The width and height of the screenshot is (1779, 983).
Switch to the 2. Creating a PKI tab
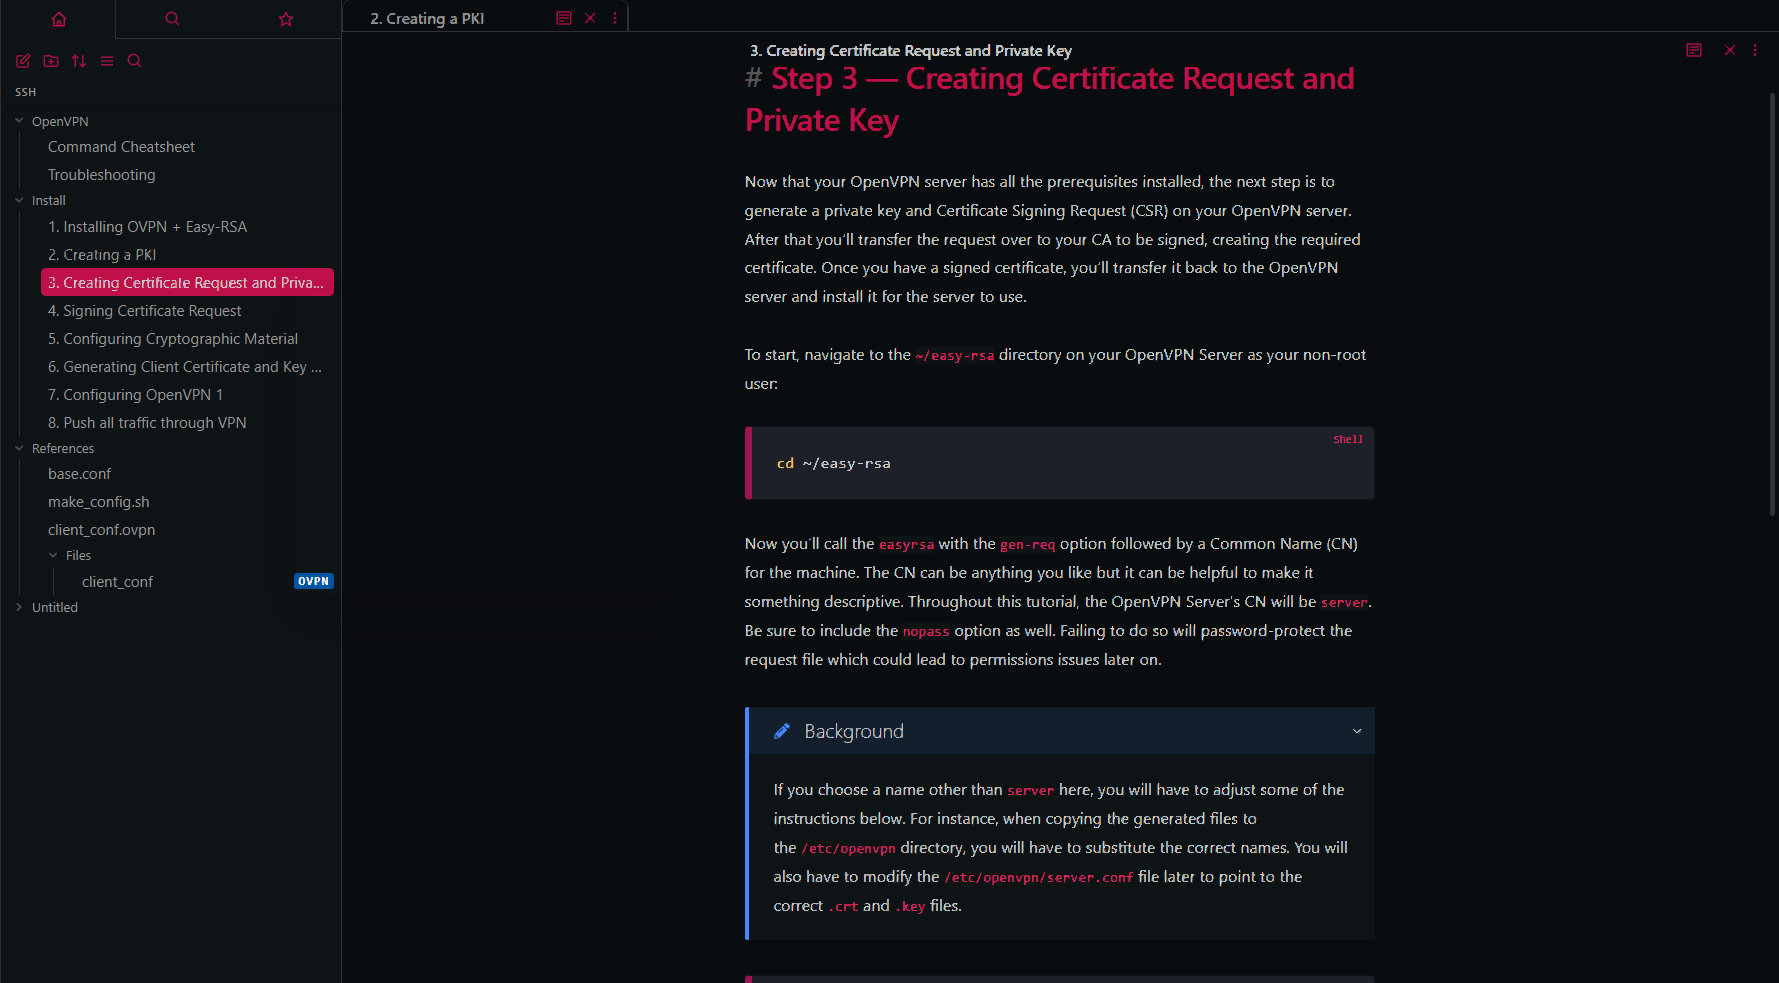pos(428,19)
